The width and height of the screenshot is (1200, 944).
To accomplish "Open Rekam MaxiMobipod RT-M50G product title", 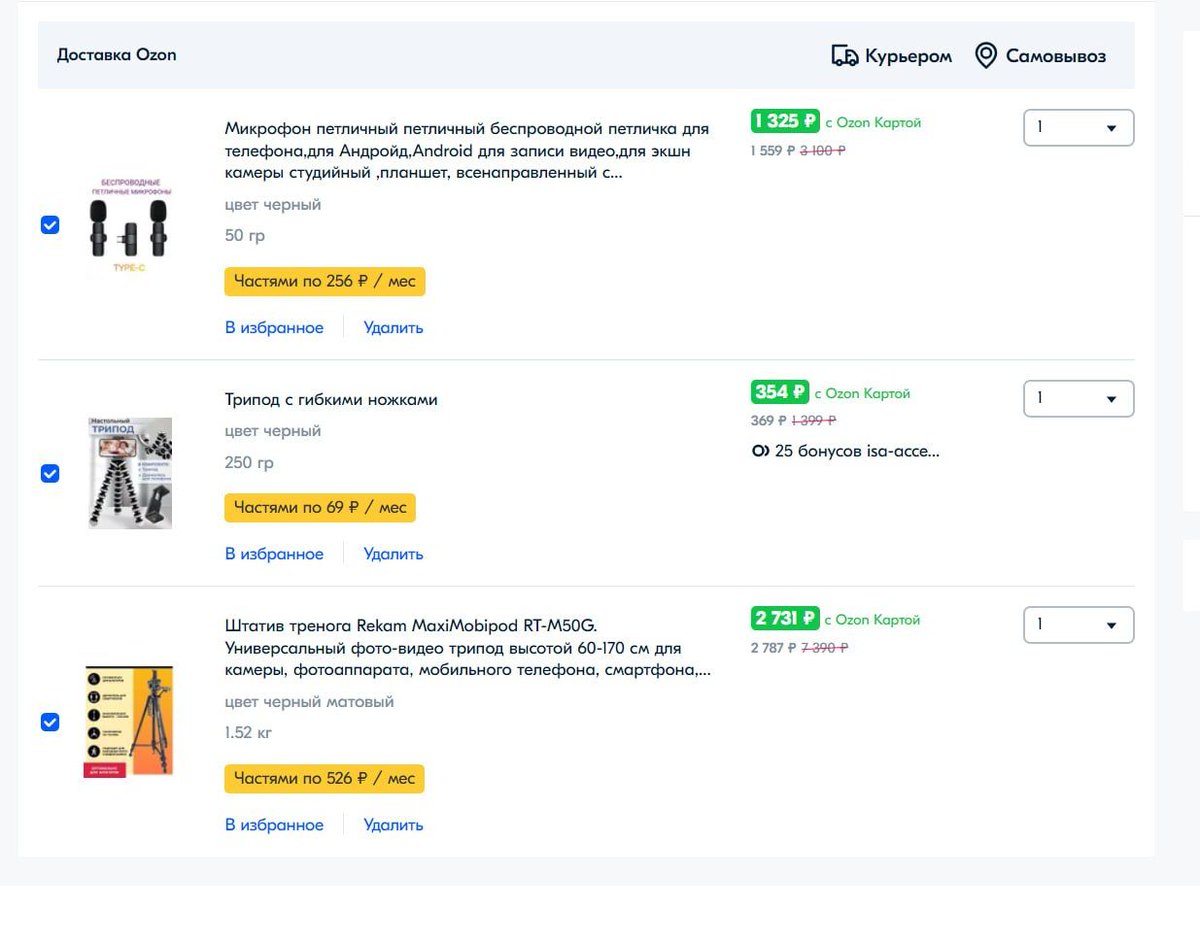I will click(x=468, y=648).
